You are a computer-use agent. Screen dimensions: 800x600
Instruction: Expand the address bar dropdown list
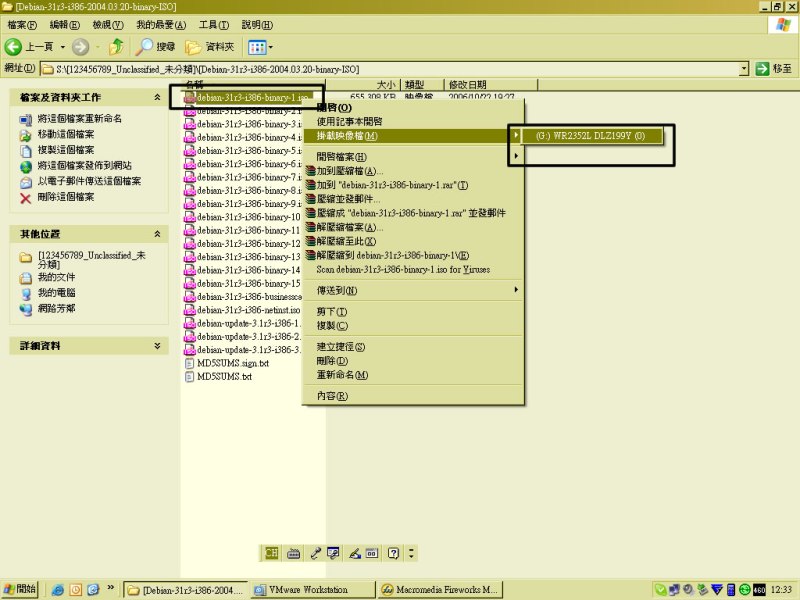point(744,69)
